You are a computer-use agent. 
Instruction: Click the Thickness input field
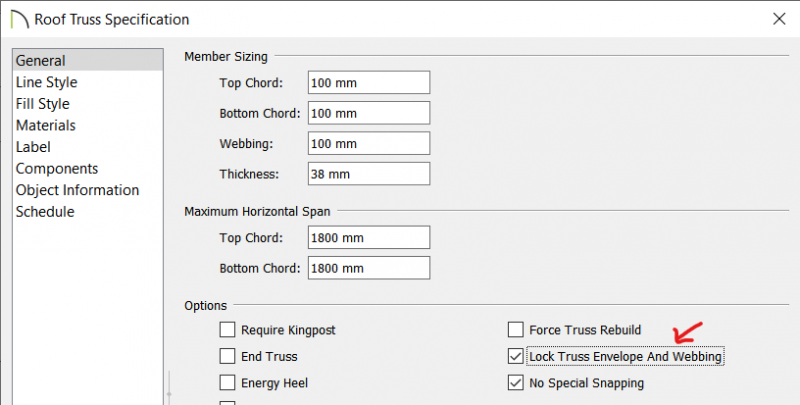pos(369,174)
